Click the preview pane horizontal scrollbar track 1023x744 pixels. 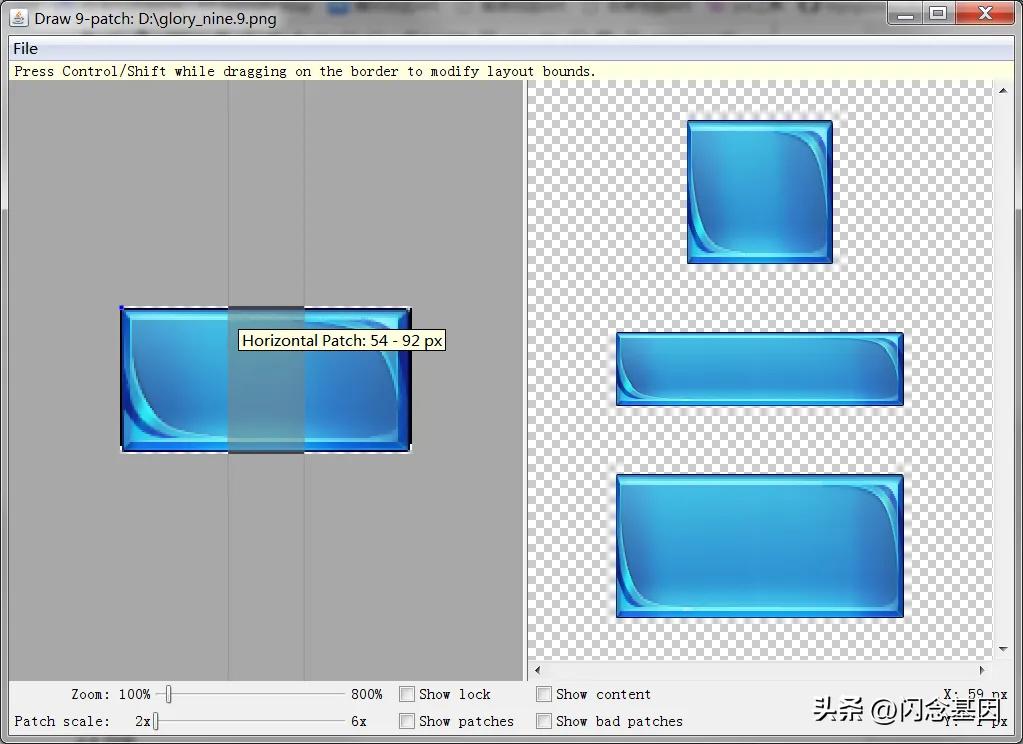760,671
